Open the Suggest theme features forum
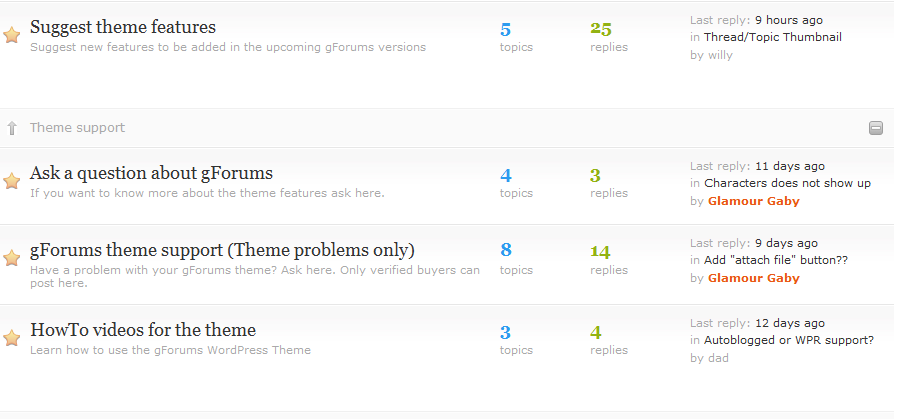 [122, 27]
